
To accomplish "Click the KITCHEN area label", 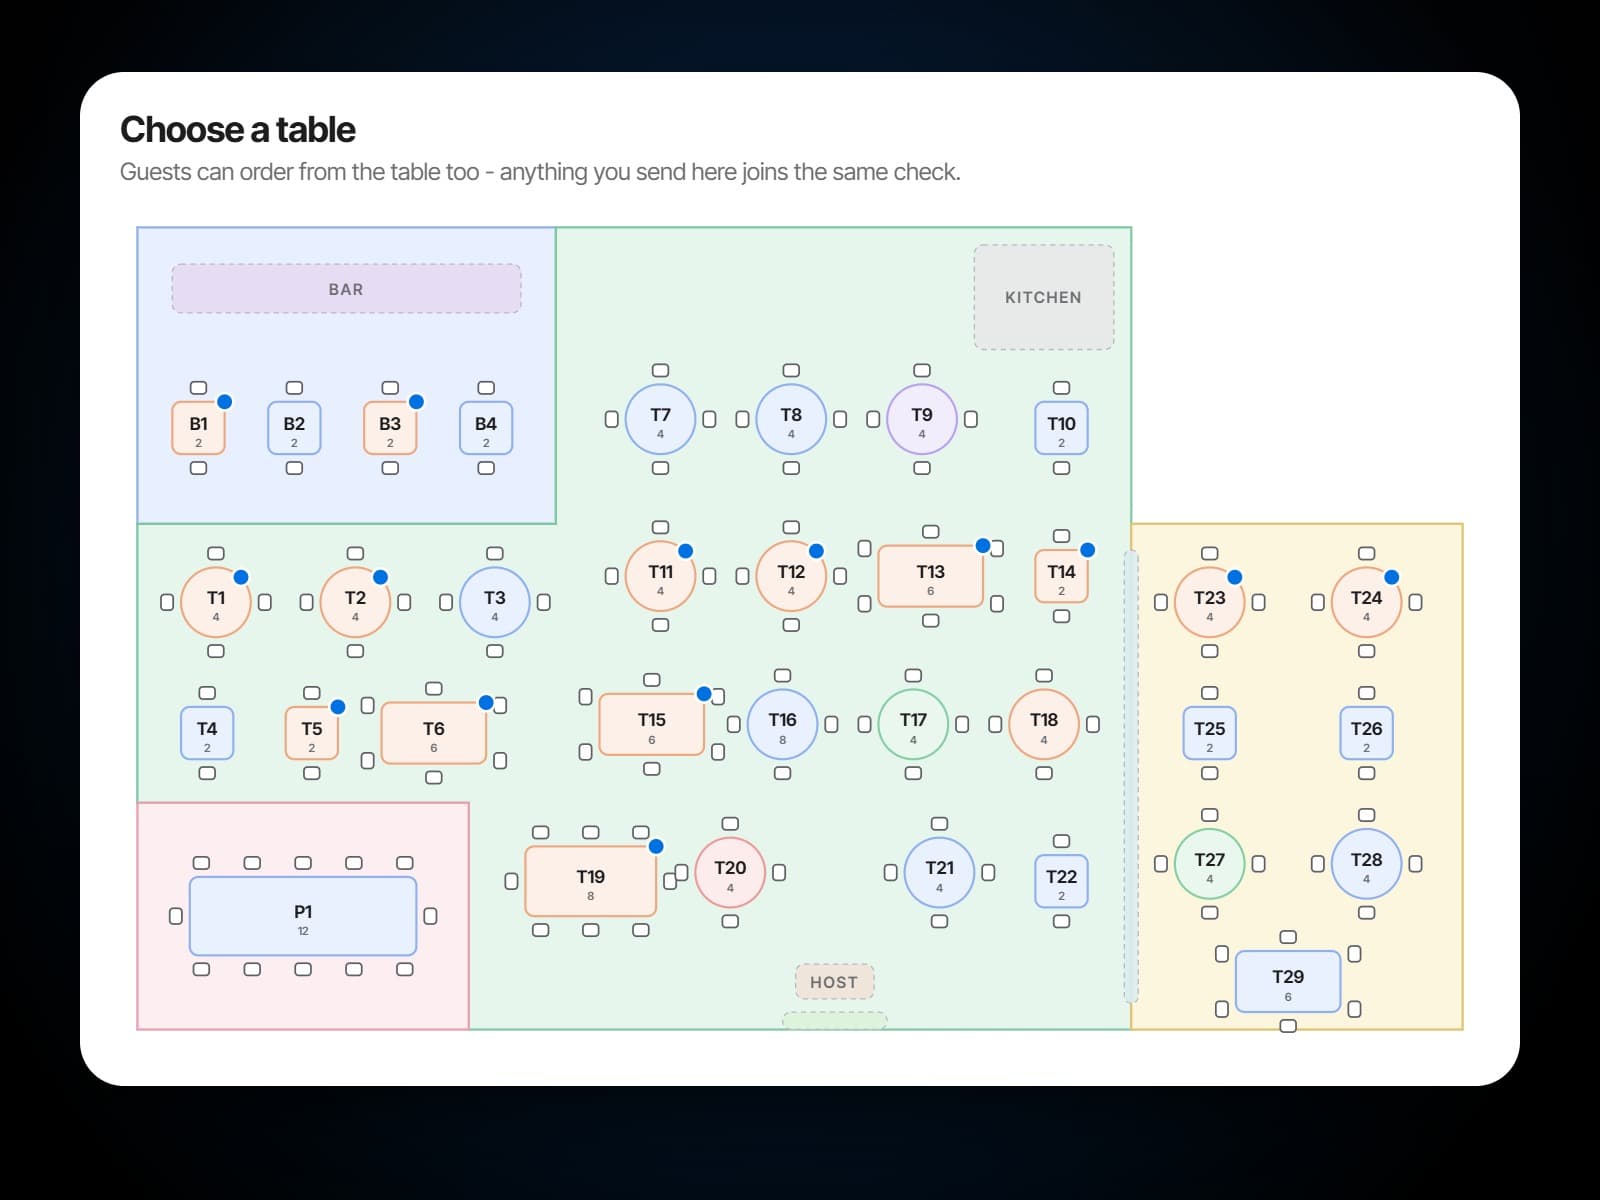I will coord(1044,297).
